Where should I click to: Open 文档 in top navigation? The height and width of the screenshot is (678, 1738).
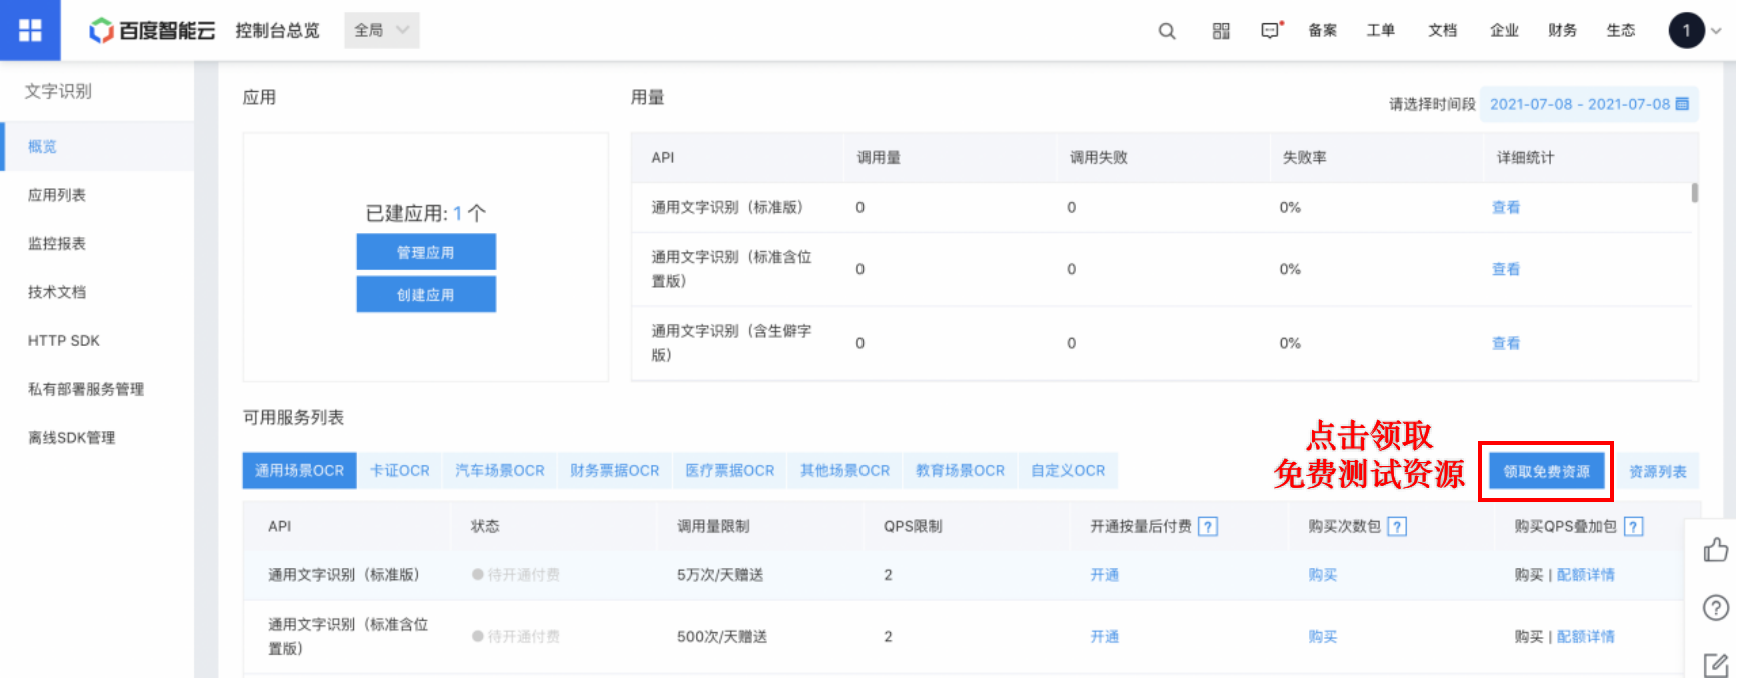point(1443,31)
